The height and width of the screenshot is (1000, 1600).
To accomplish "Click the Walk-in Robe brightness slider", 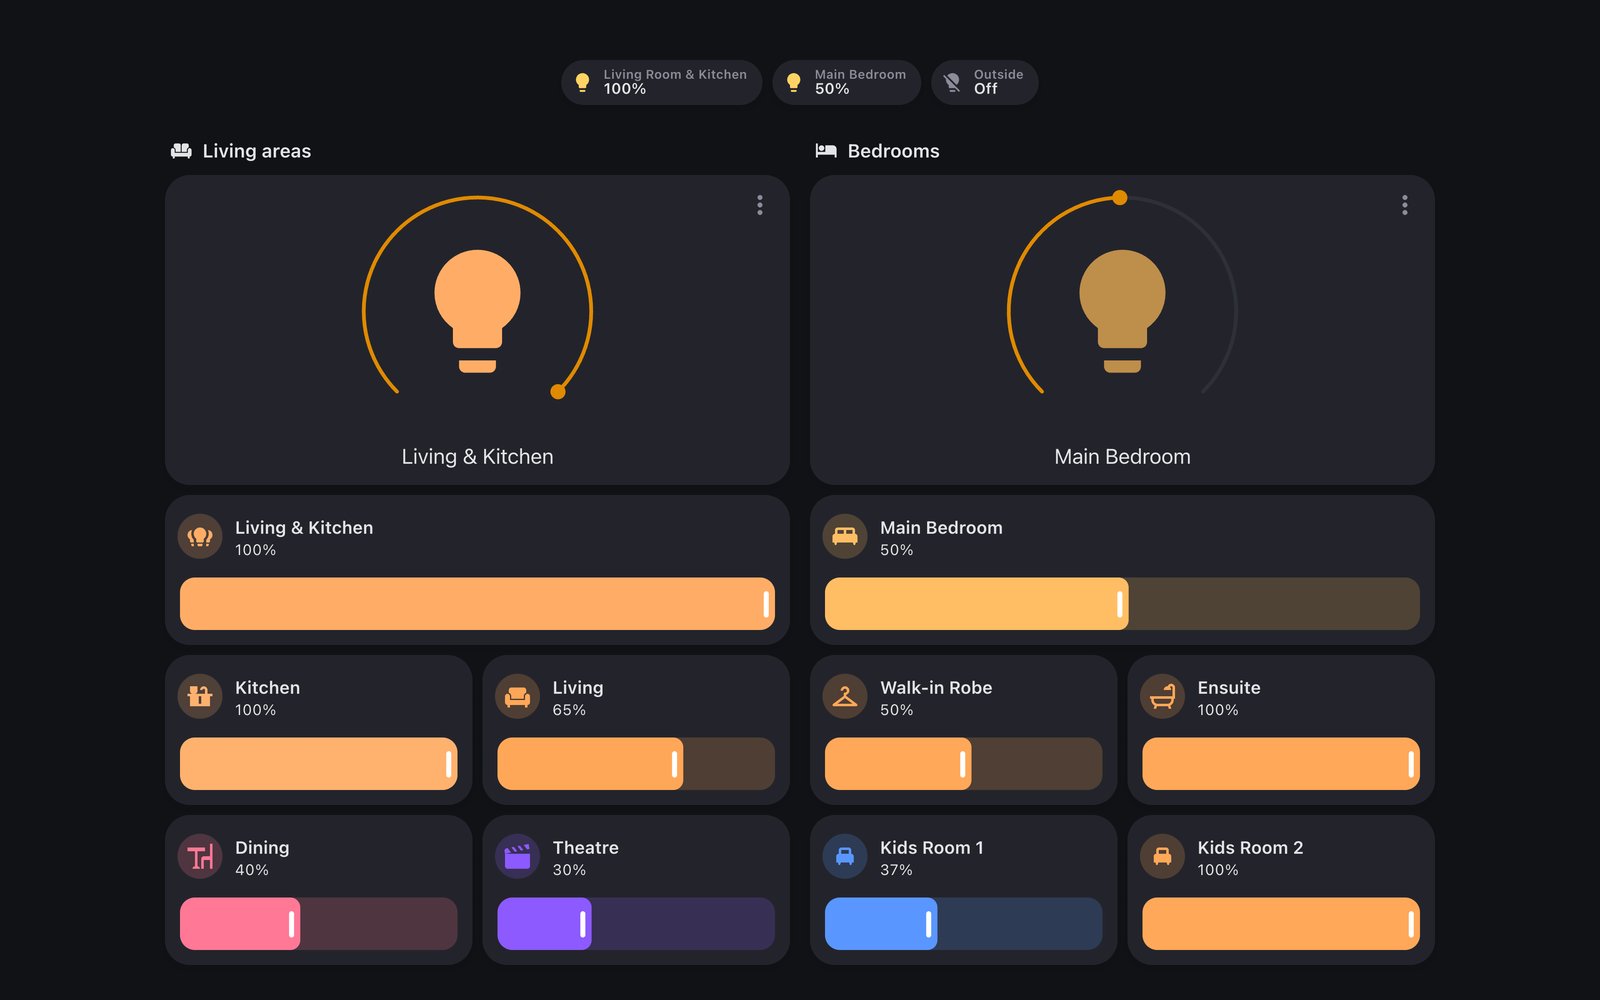I will (963, 764).
